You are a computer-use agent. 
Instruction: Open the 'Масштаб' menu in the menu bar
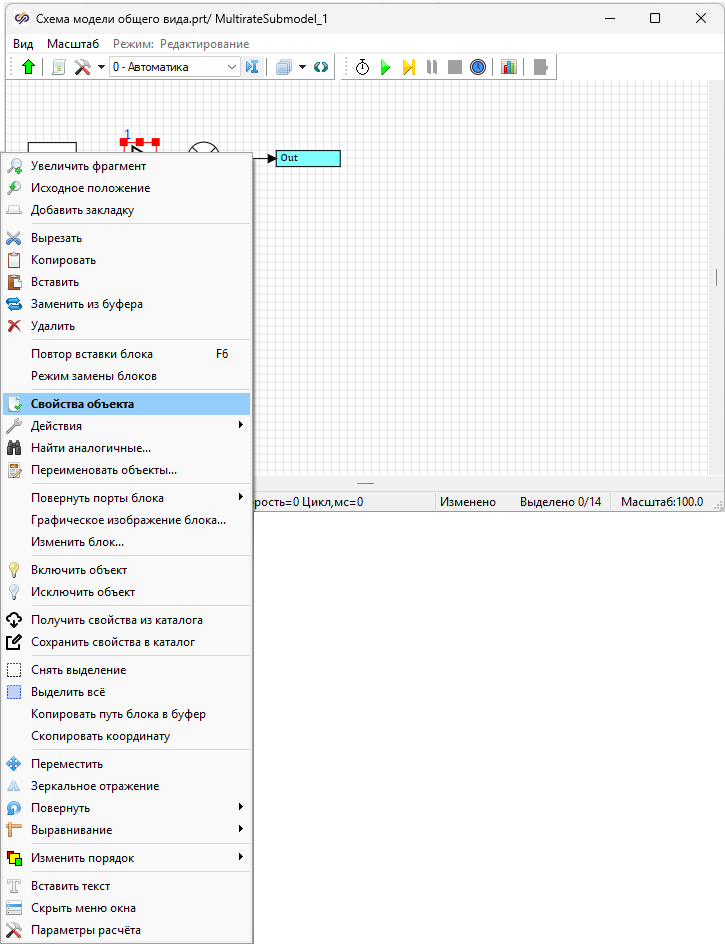point(72,44)
